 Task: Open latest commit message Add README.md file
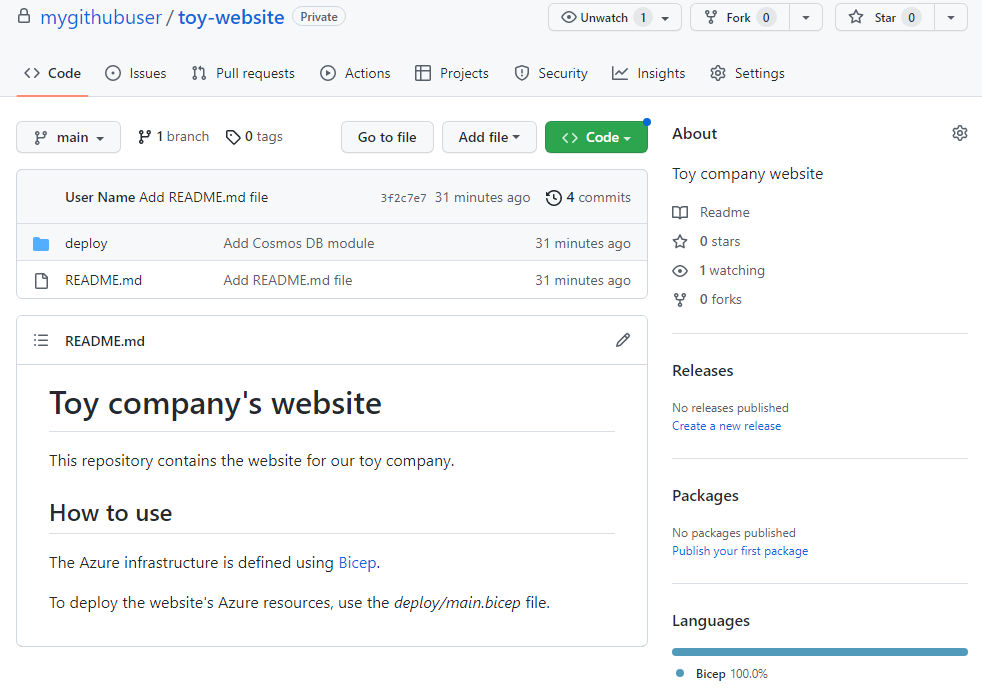204,198
